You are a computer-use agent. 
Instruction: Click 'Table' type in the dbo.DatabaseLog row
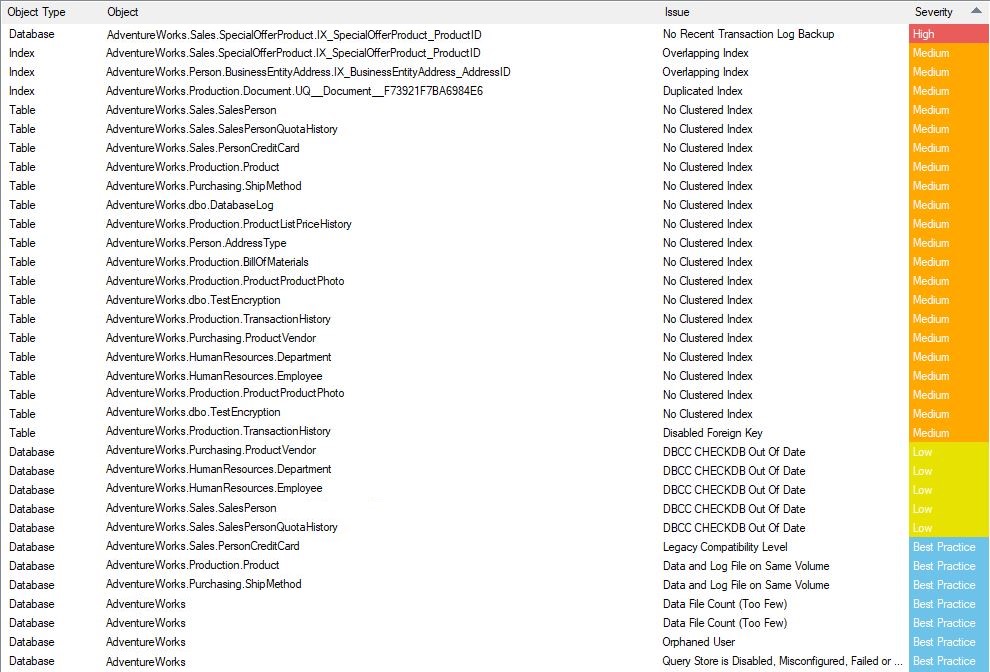tap(22, 205)
